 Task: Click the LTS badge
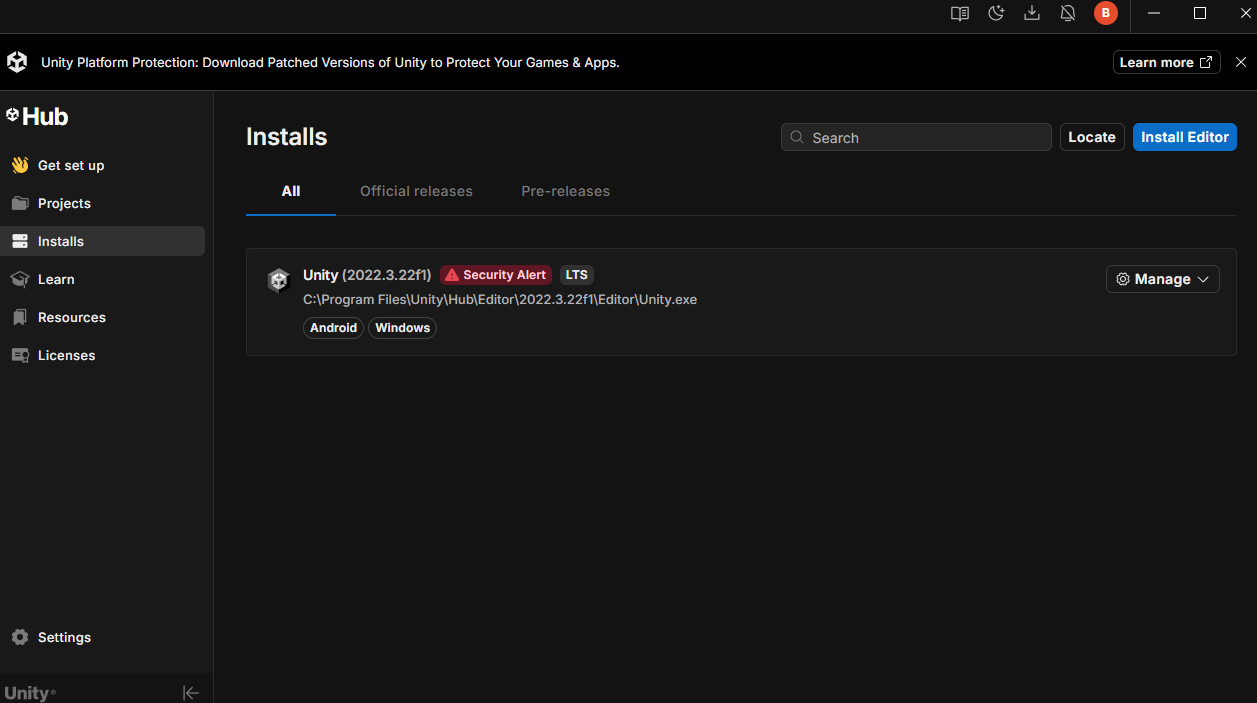tap(577, 275)
